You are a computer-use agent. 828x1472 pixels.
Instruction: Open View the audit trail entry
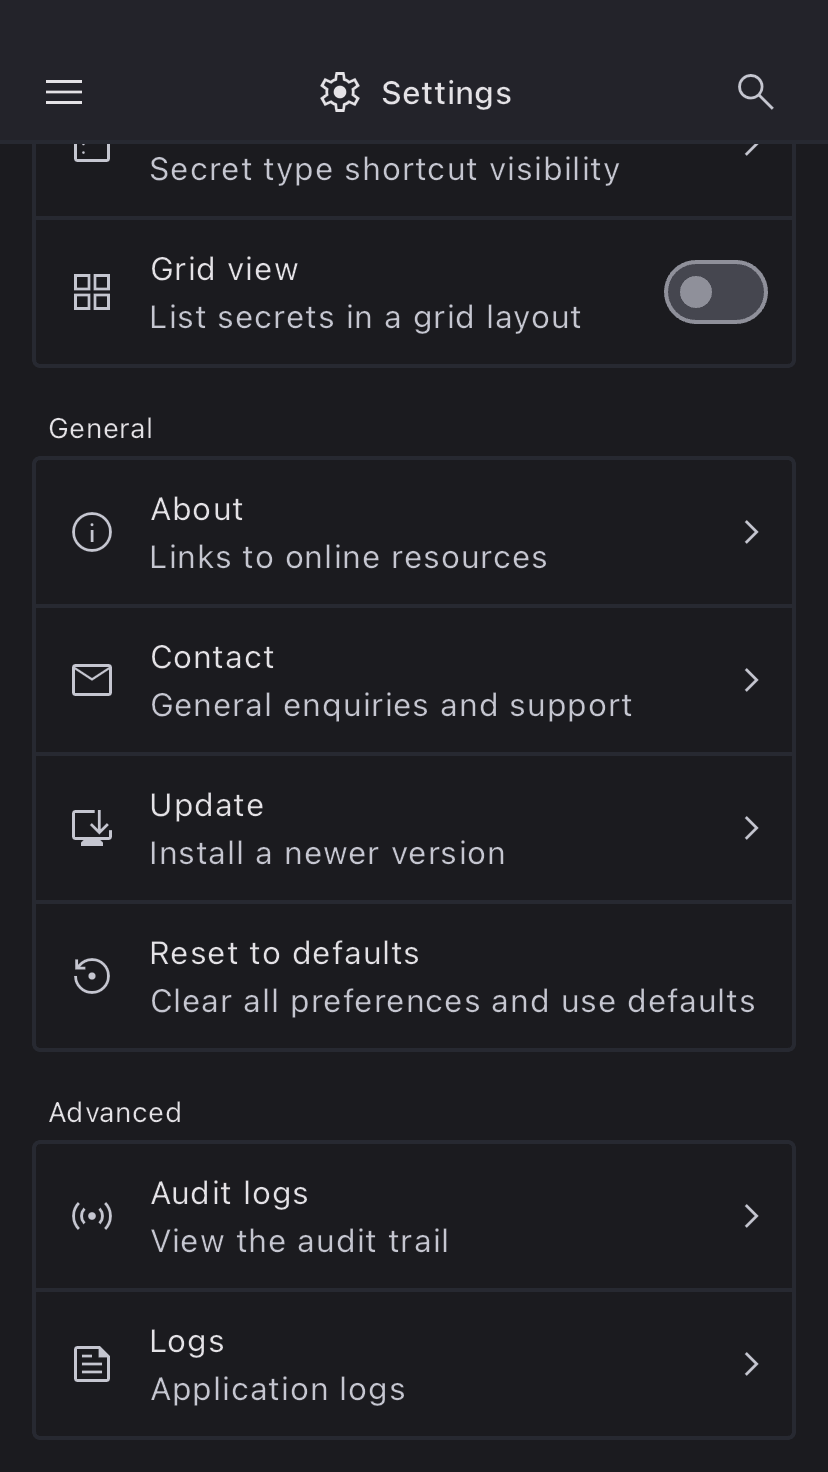pos(300,1240)
